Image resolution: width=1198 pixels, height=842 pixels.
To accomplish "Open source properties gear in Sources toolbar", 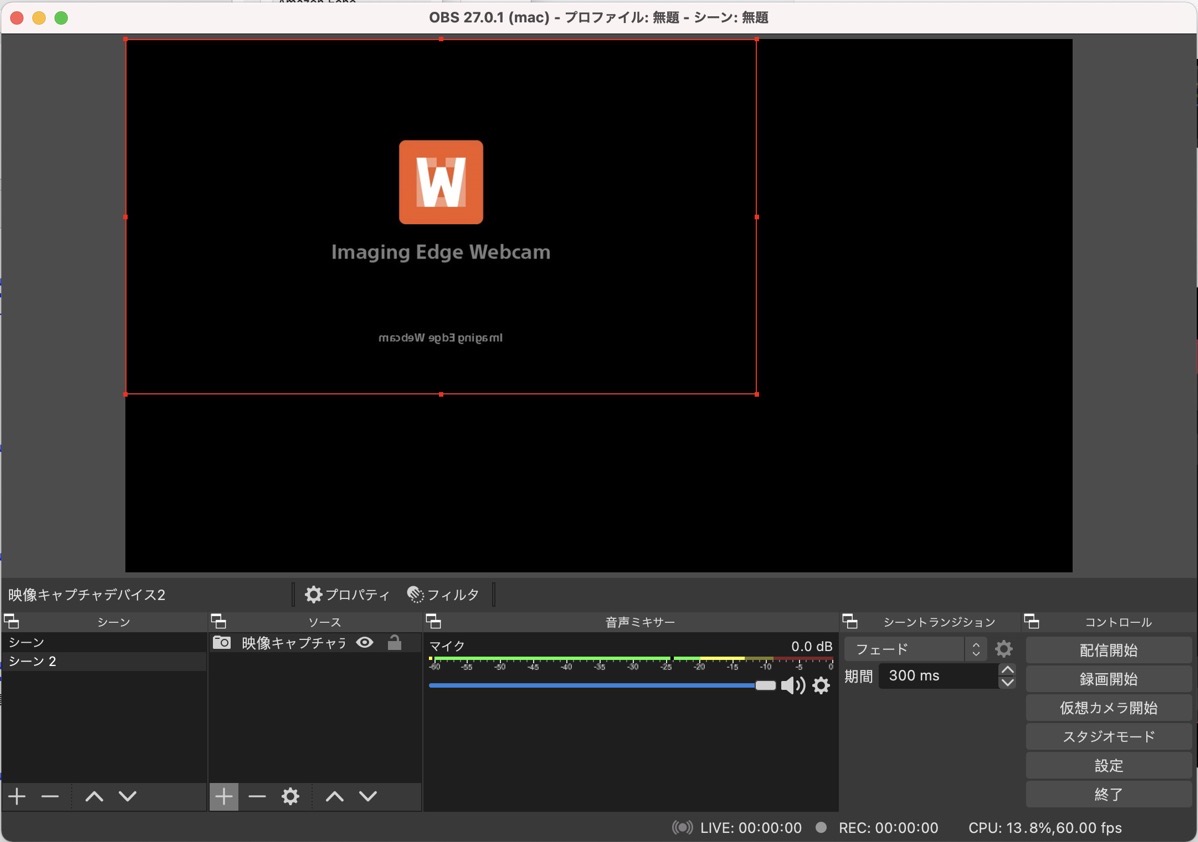I will (290, 796).
